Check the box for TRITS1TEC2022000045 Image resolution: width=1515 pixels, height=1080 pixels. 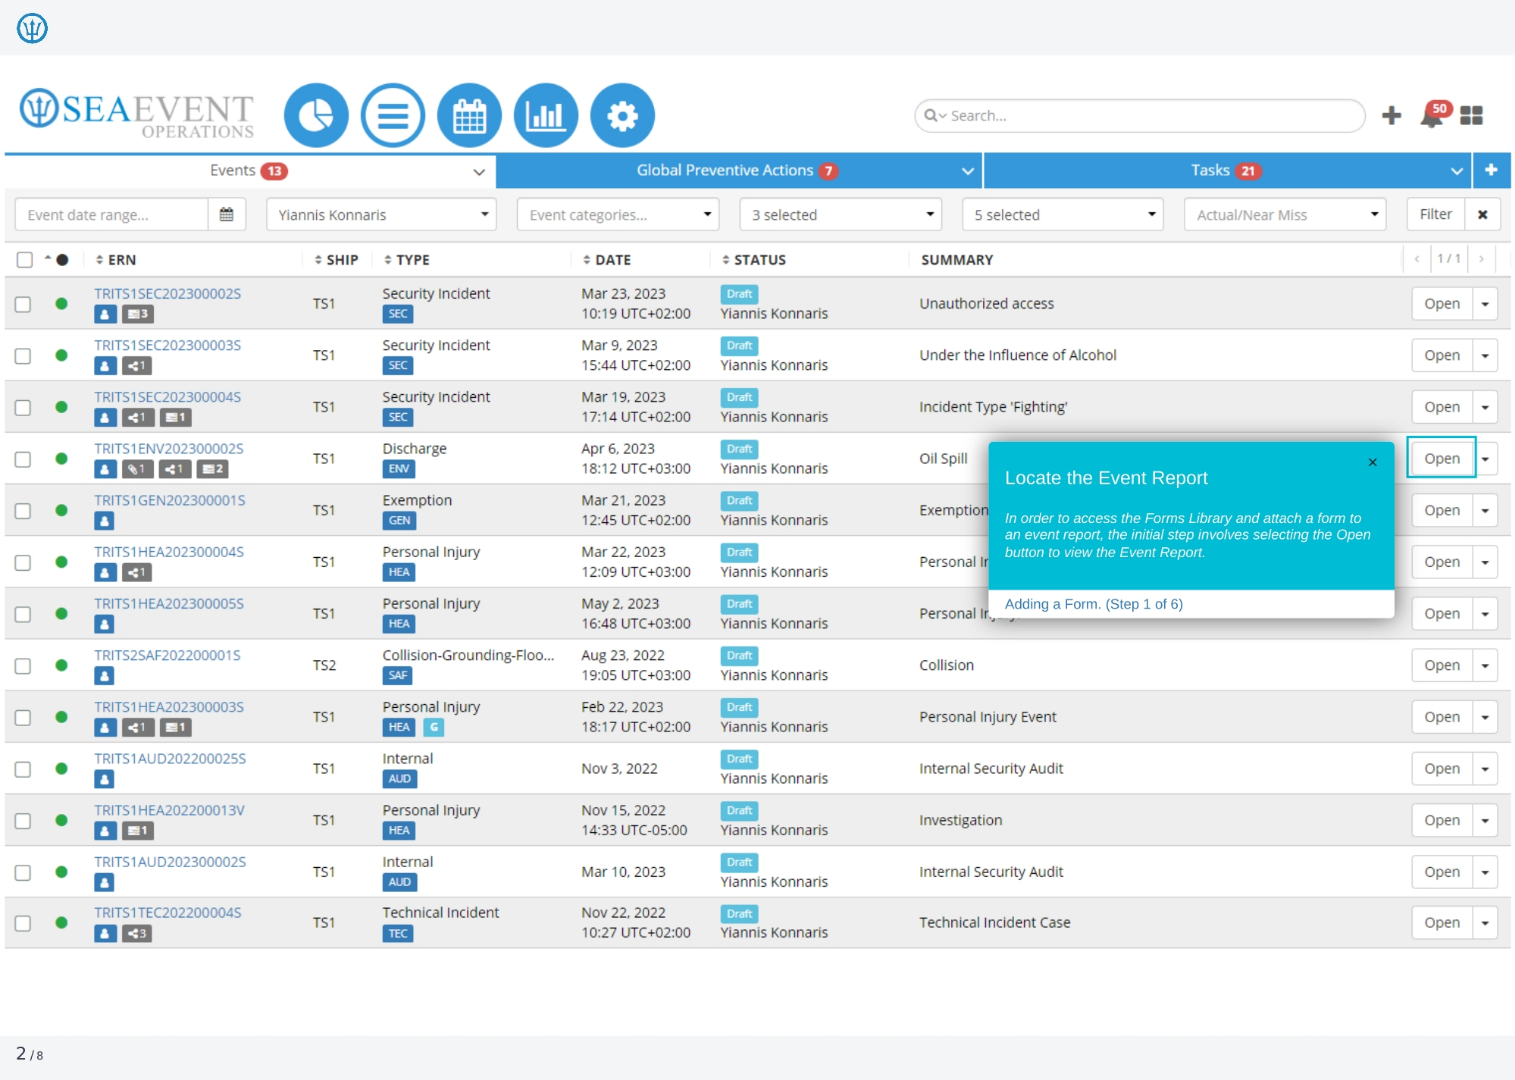tap(23, 923)
